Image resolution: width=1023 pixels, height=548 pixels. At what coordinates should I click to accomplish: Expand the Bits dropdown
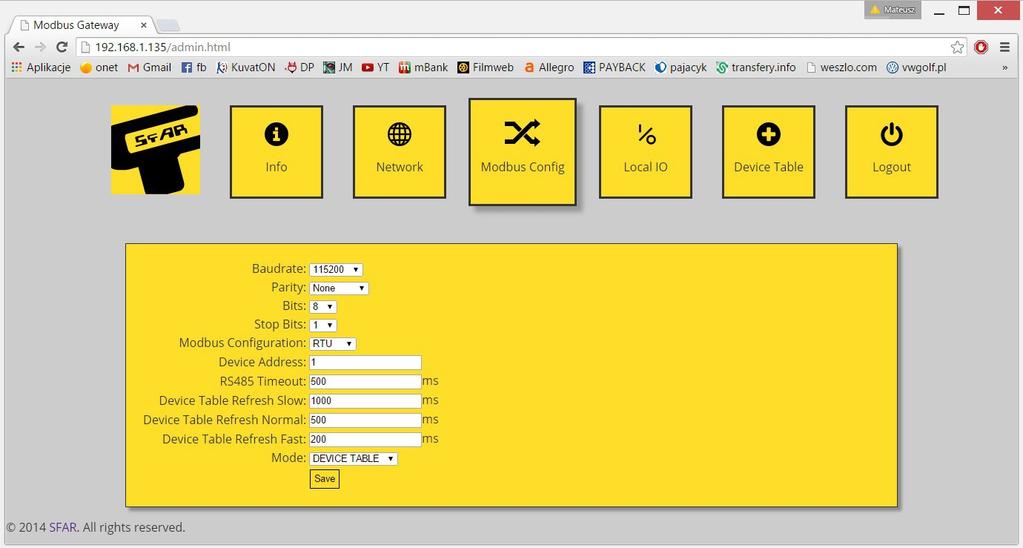tap(323, 306)
